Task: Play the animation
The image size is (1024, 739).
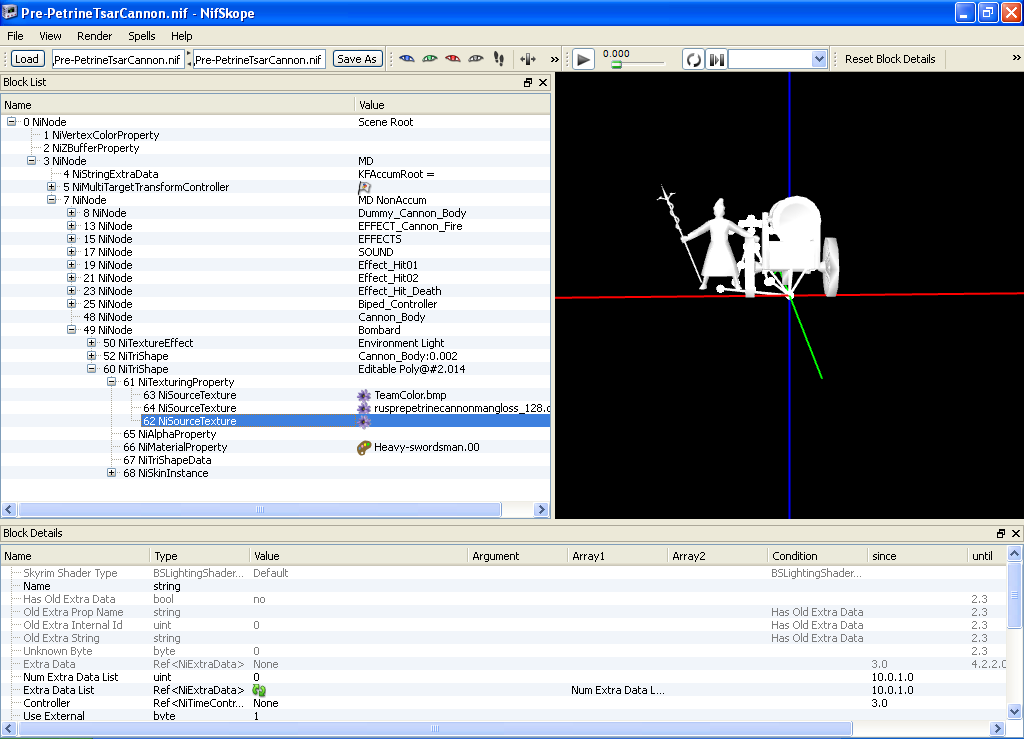Action: click(x=583, y=59)
